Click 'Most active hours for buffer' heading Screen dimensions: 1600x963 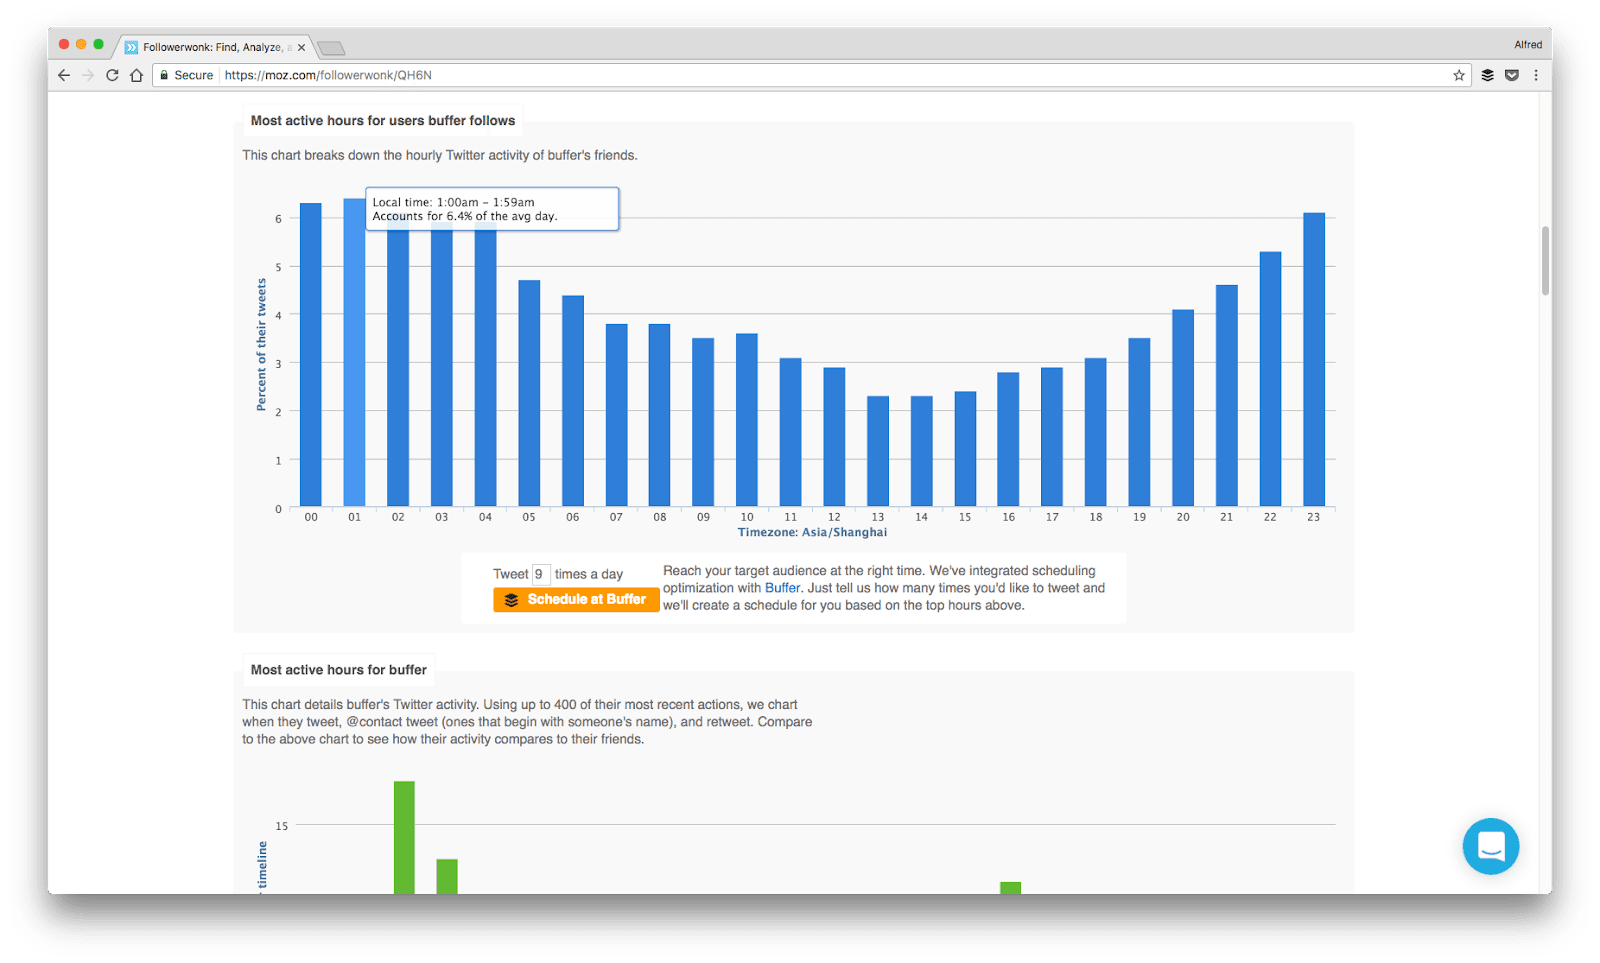(339, 670)
